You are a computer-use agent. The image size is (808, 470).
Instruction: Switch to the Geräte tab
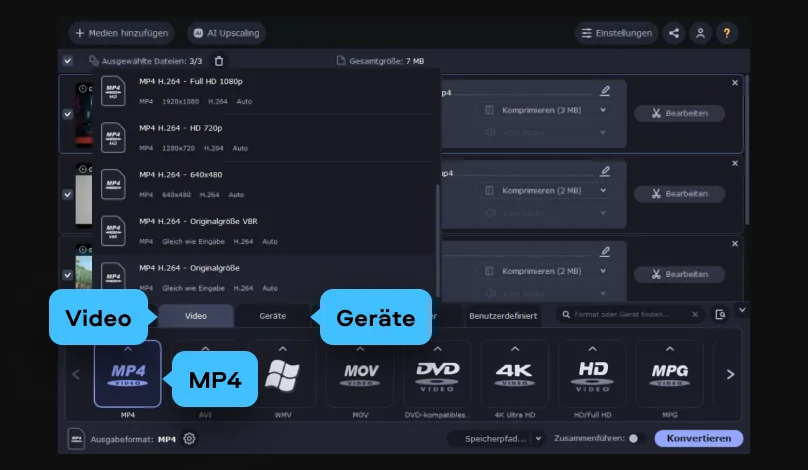(x=273, y=316)
